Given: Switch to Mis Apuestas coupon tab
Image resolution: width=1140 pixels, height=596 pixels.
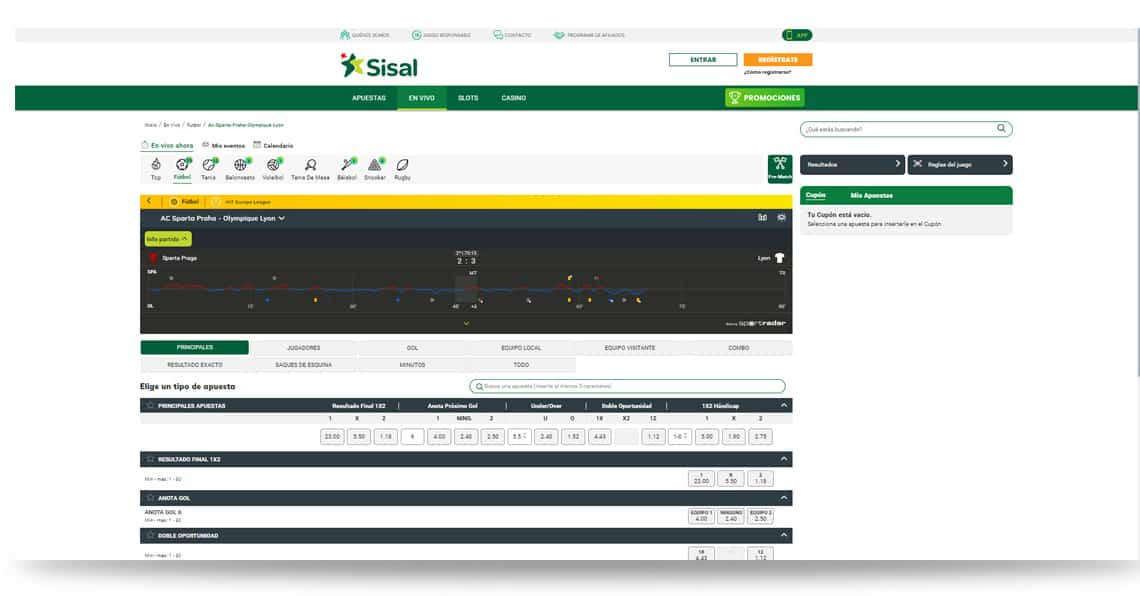Looking at the screenshot, I should (x=872, y=196).
